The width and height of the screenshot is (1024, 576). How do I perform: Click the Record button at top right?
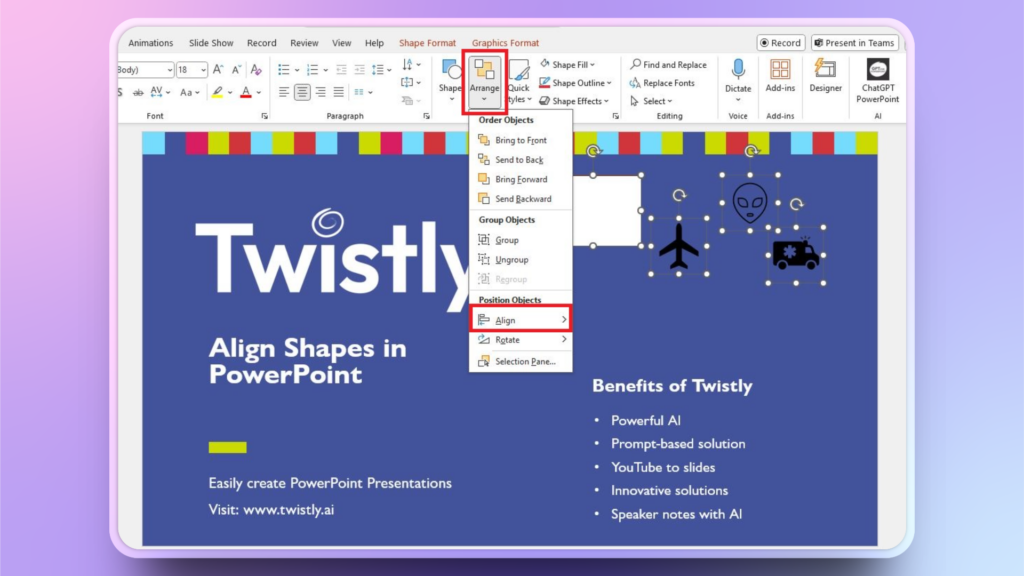tap(780, 43)
